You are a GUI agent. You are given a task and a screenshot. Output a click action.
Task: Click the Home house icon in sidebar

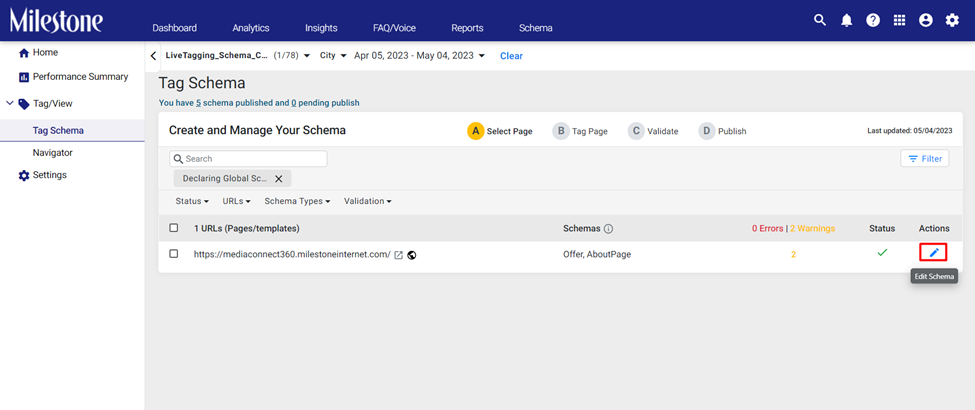pyautogui.click(x=24, y=53)
